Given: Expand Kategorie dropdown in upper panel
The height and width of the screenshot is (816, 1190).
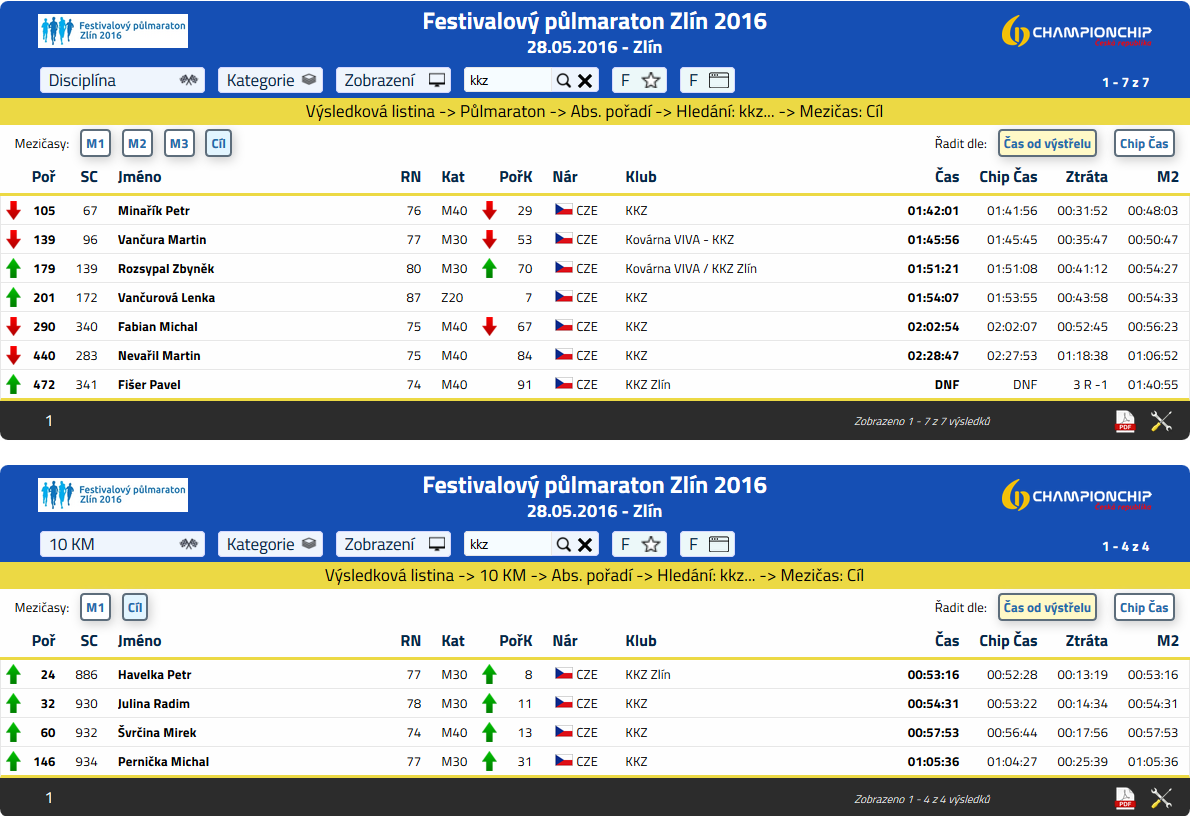Looking at the screenshot, I should pos(270,80).
